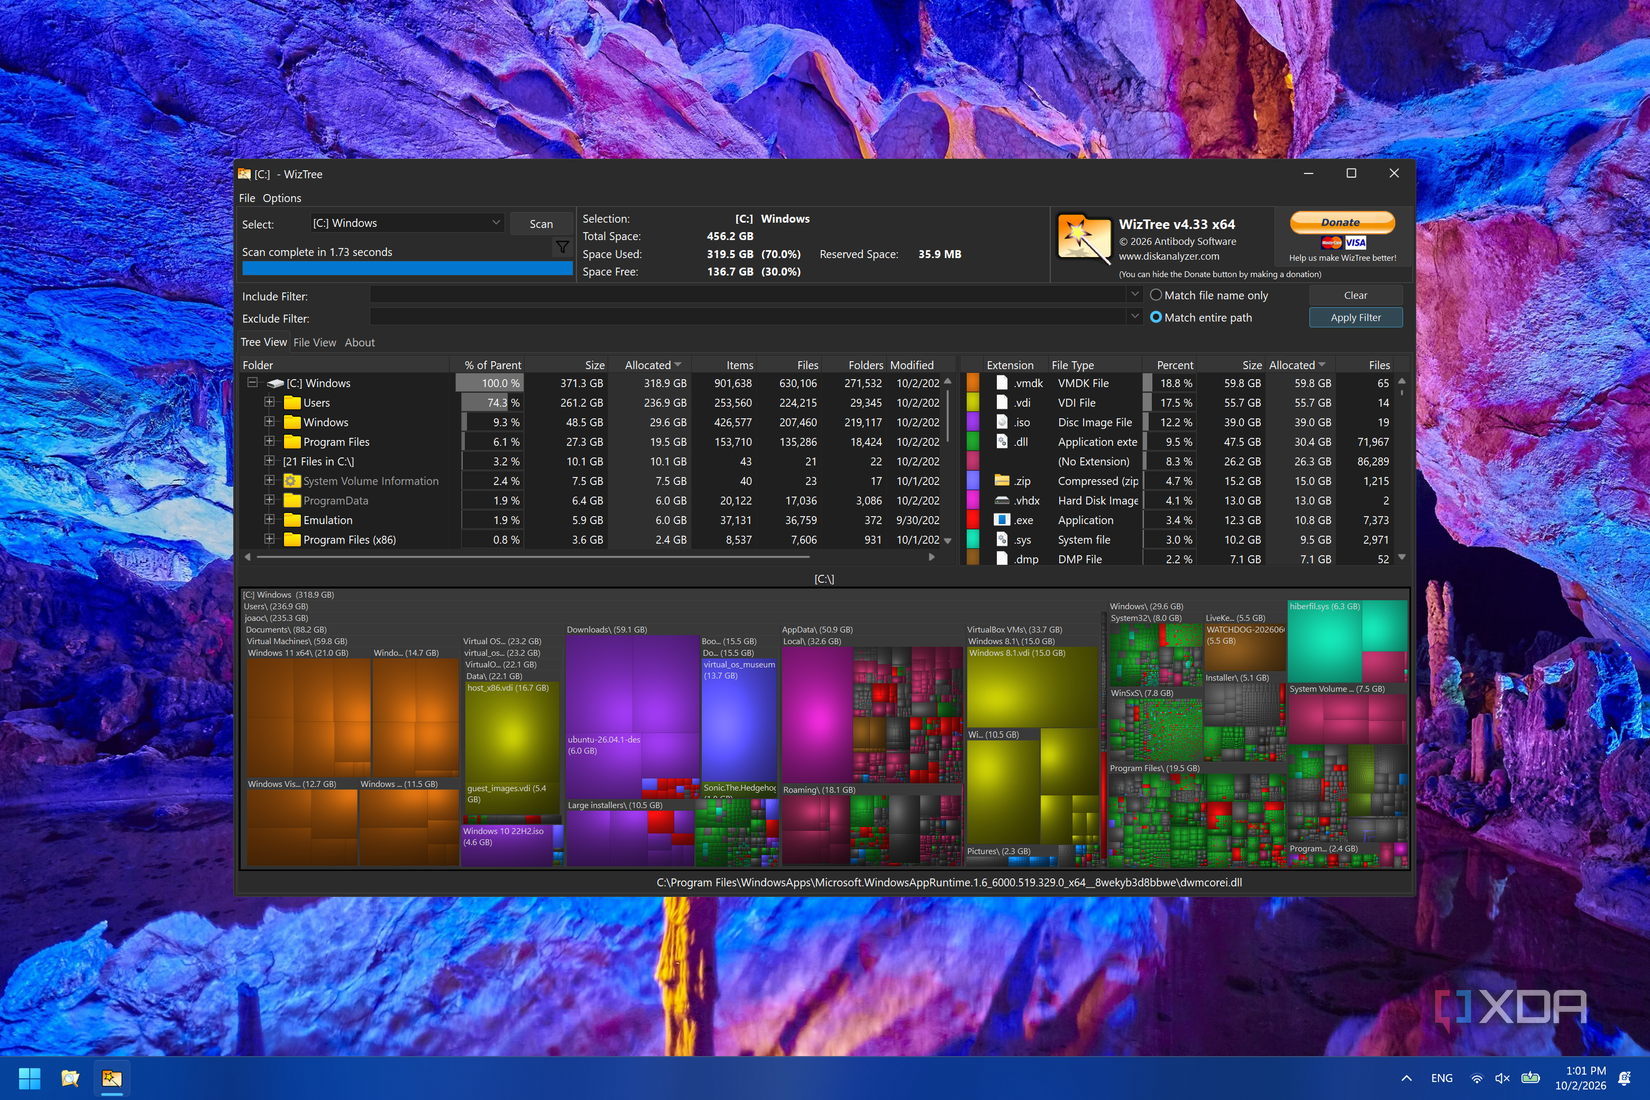
Task: Click the WizTree magic wand logo
Action: [1084, 239]
